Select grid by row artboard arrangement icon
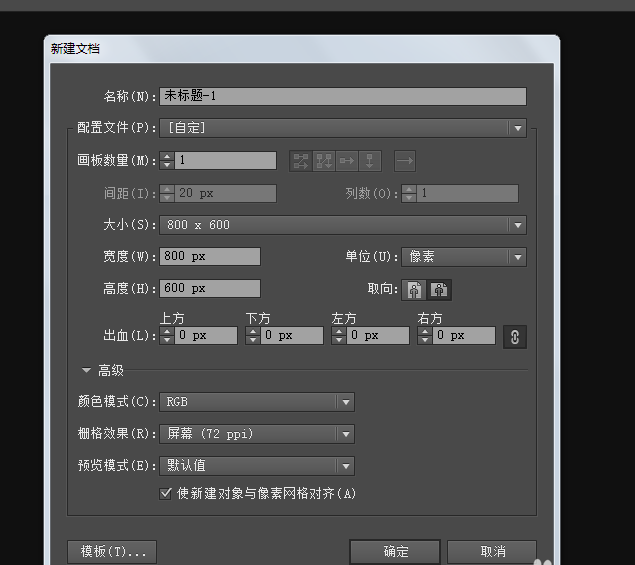Screen dimensions: 635x565 tap(301, 161)
